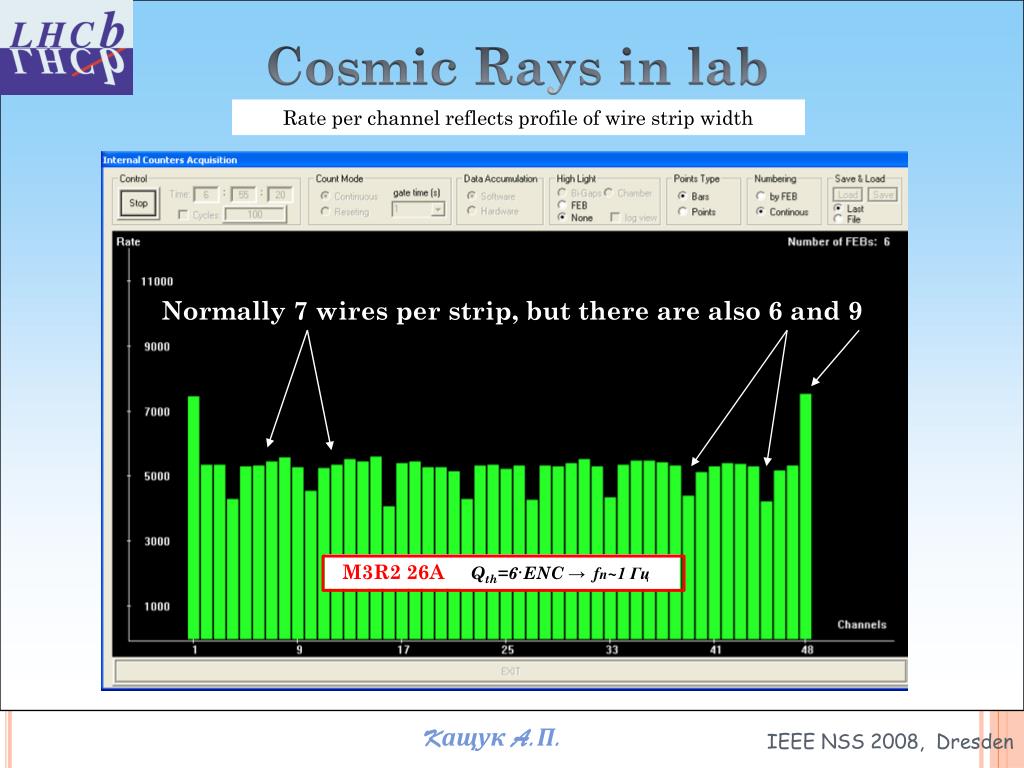
Task: Click the 'Rate per channel reflects profile' caption
Action: tap(518, 118)
